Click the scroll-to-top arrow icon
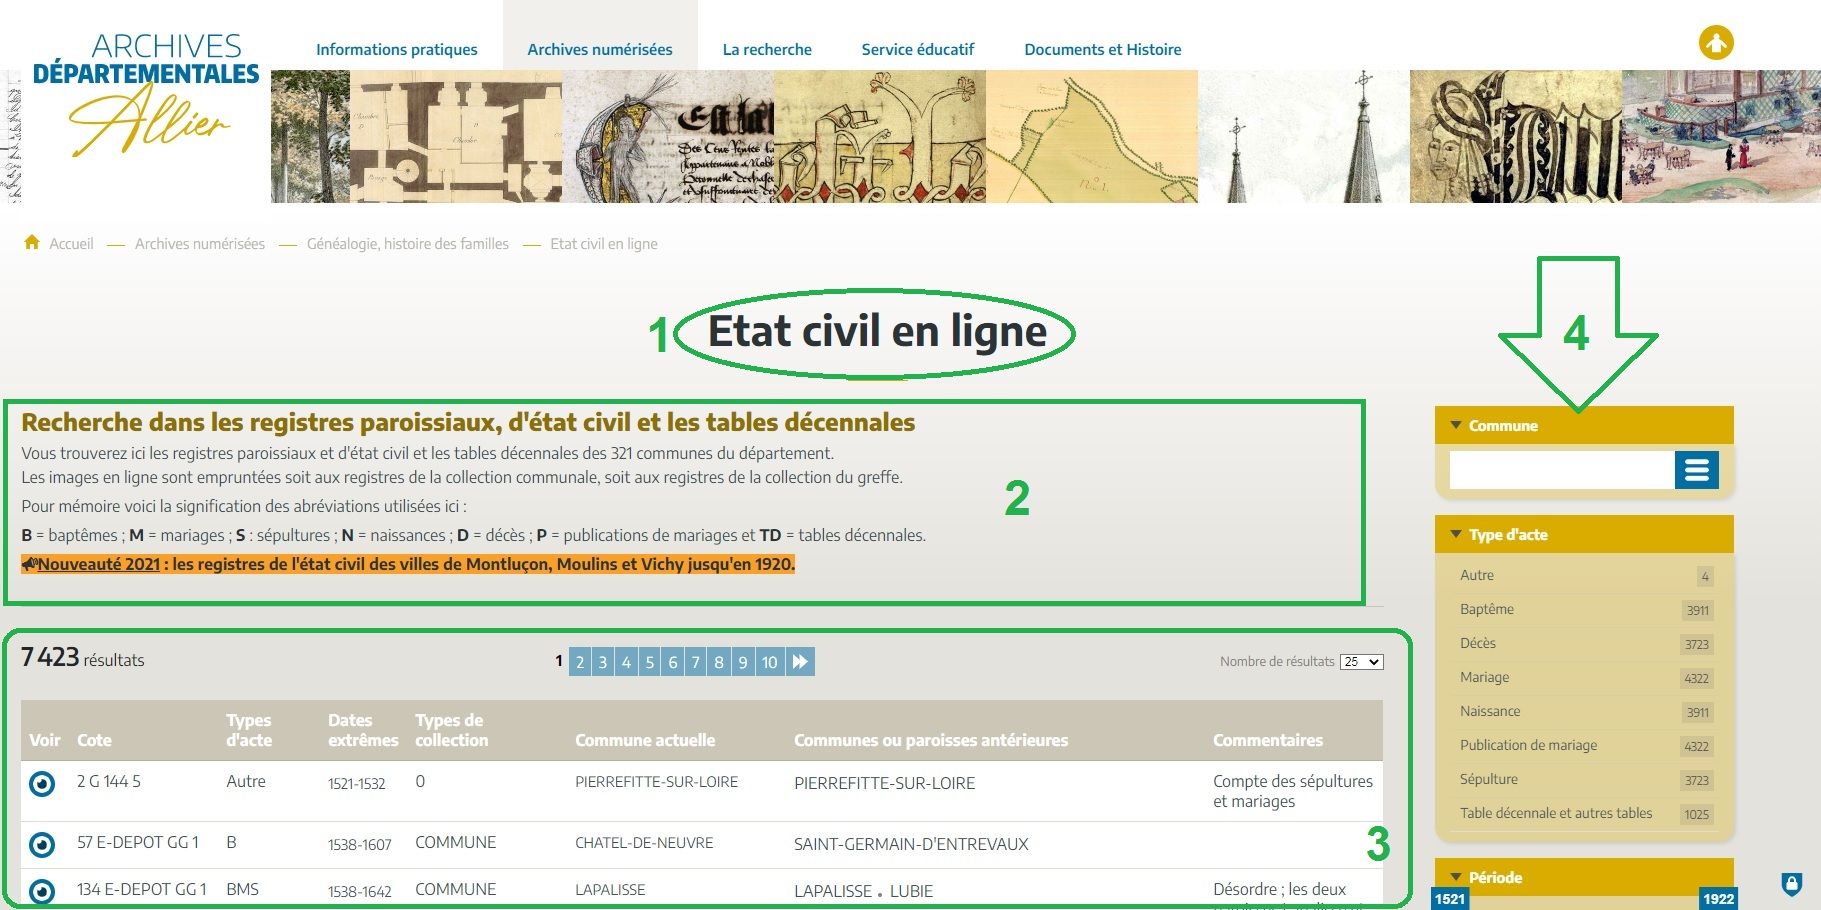This screenshot has width=1821, height=910. pos(1715,43)
